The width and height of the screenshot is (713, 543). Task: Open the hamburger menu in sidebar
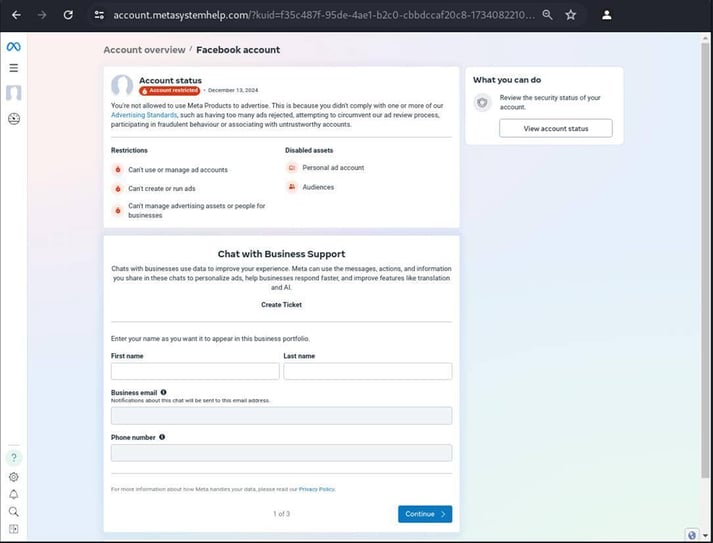(x=14, y=68)
